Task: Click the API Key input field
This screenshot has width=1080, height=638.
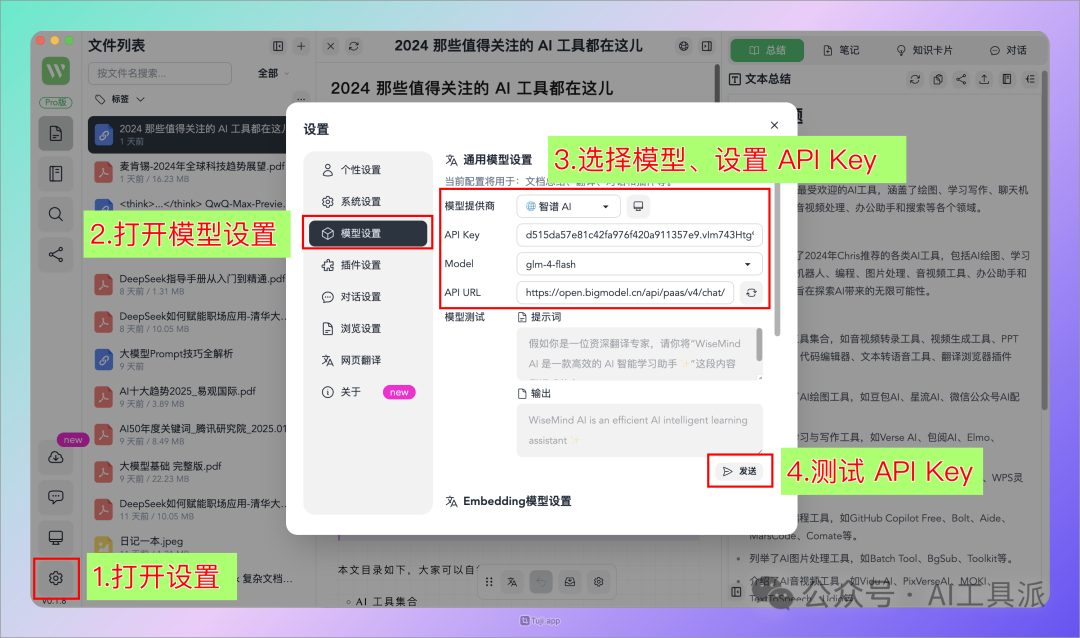Action: (639, 235)
